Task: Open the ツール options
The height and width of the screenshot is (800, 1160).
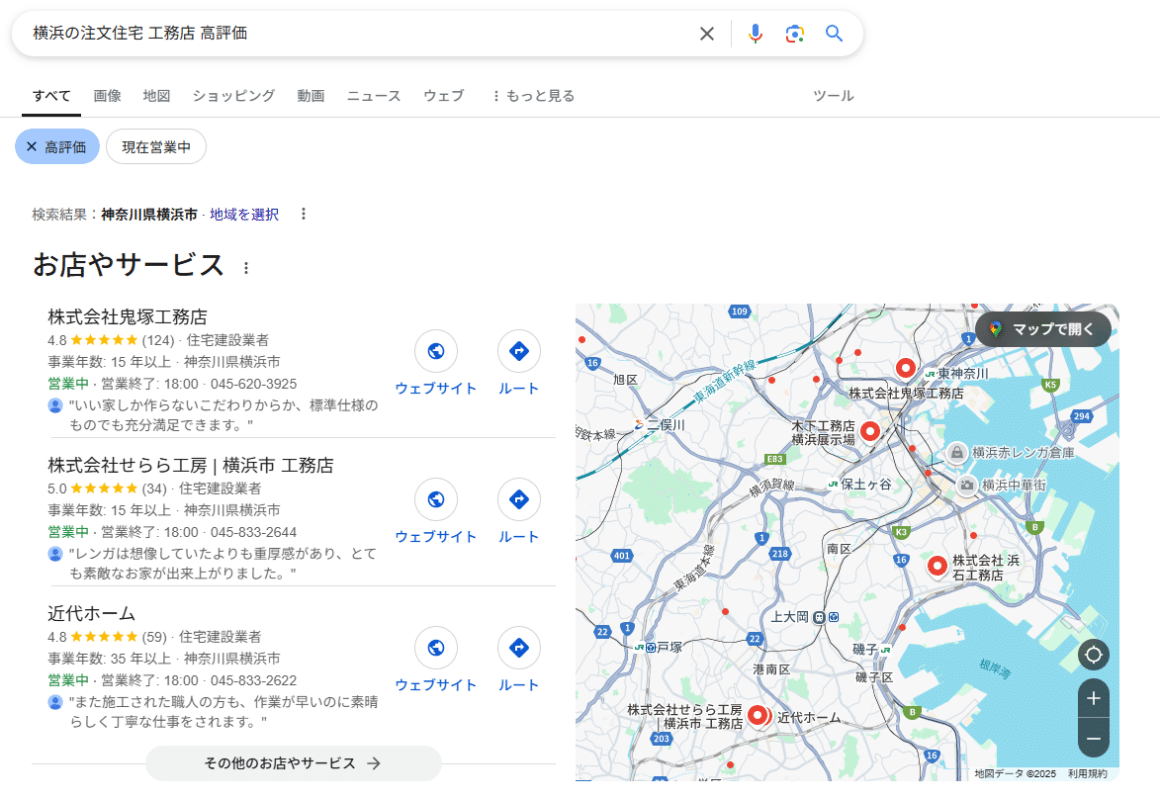Action: point(833,96)
